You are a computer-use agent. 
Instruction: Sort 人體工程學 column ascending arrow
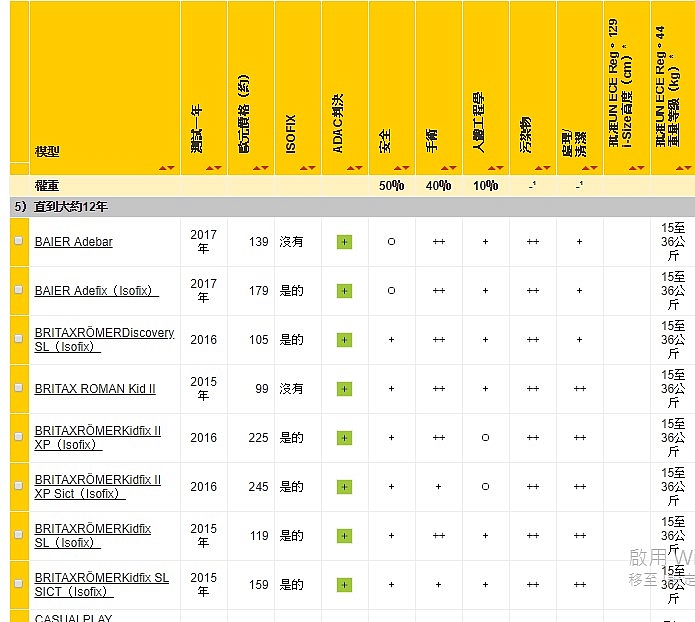(x=492, y=168)
